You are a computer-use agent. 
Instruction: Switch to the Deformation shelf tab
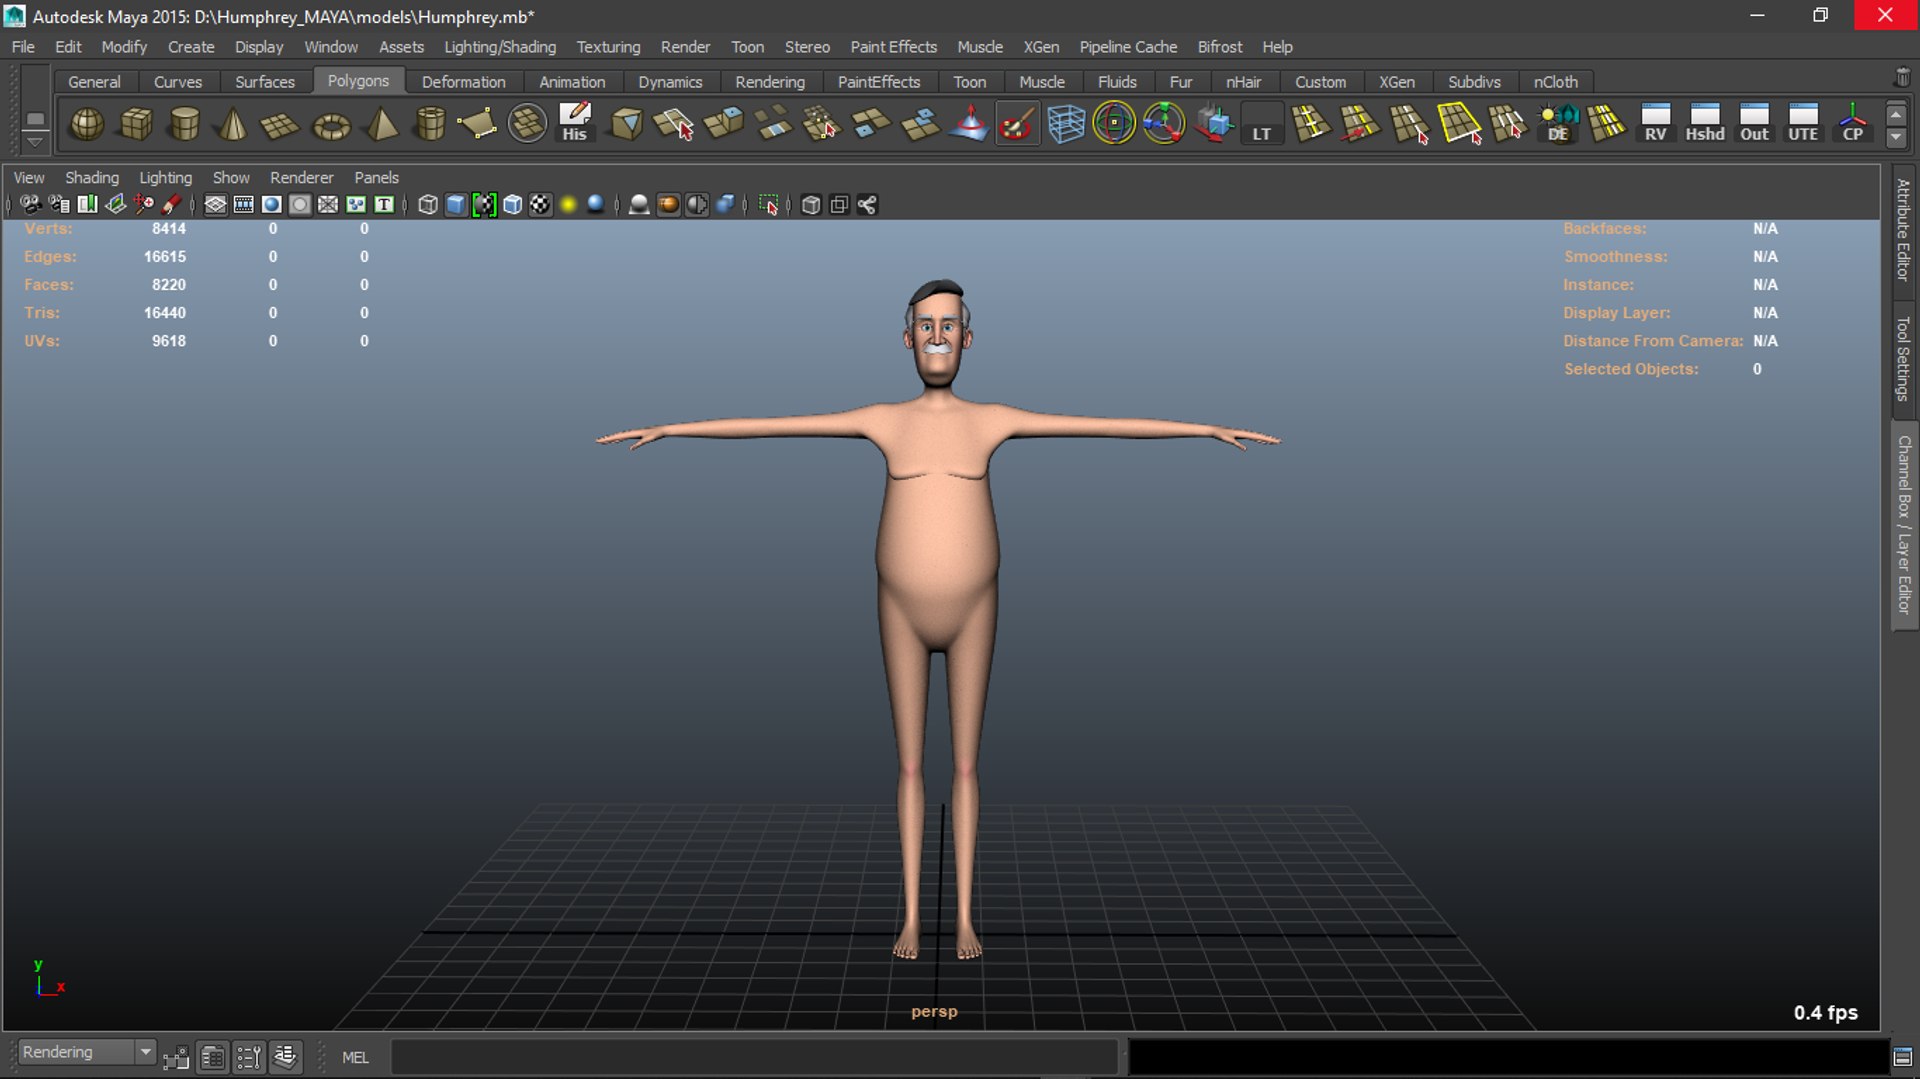coord(463,82)
